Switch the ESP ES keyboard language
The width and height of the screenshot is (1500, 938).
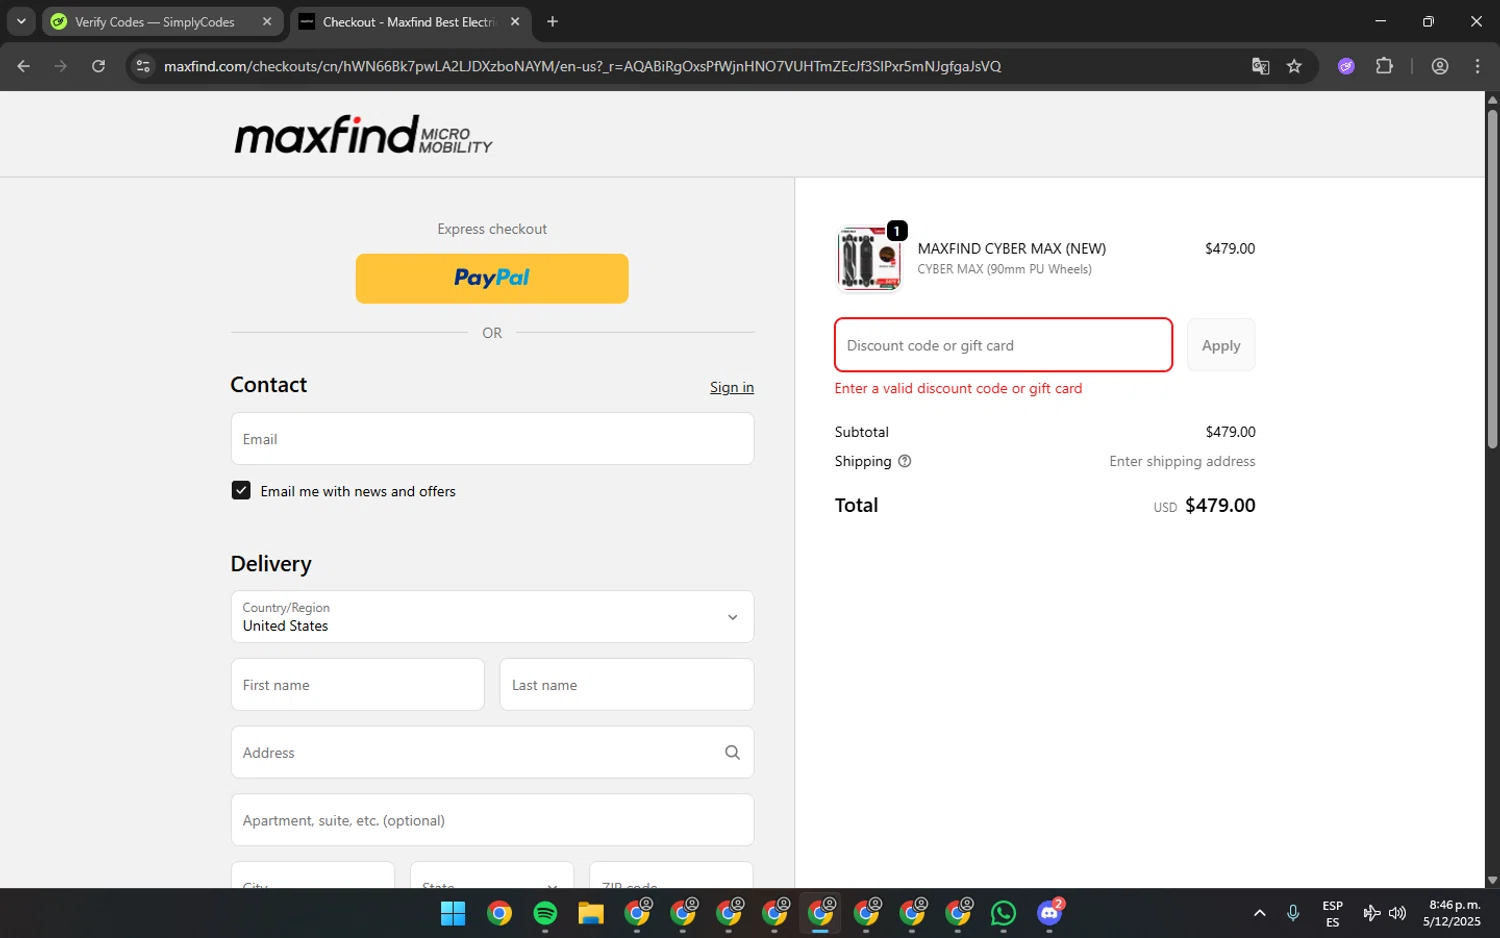pos(1332,914)
